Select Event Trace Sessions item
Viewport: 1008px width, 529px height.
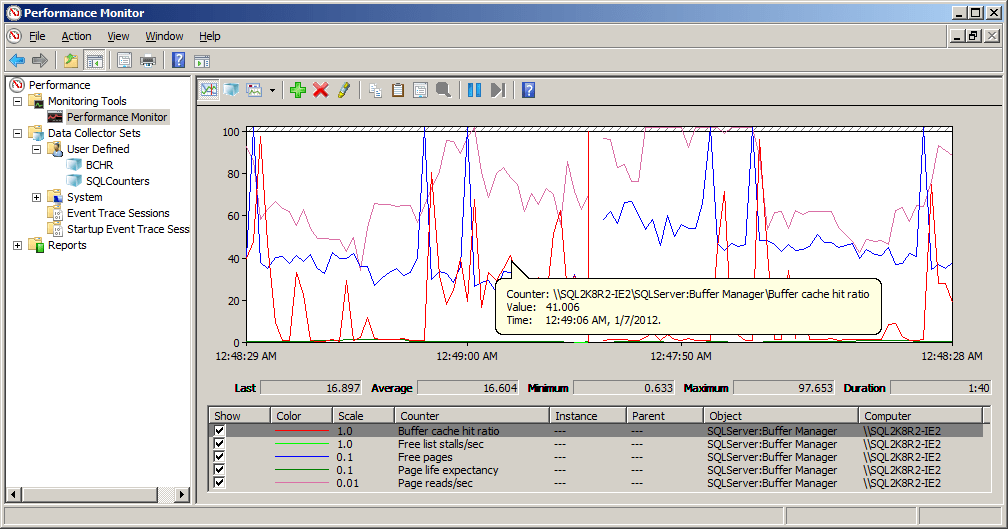point(118,213)
